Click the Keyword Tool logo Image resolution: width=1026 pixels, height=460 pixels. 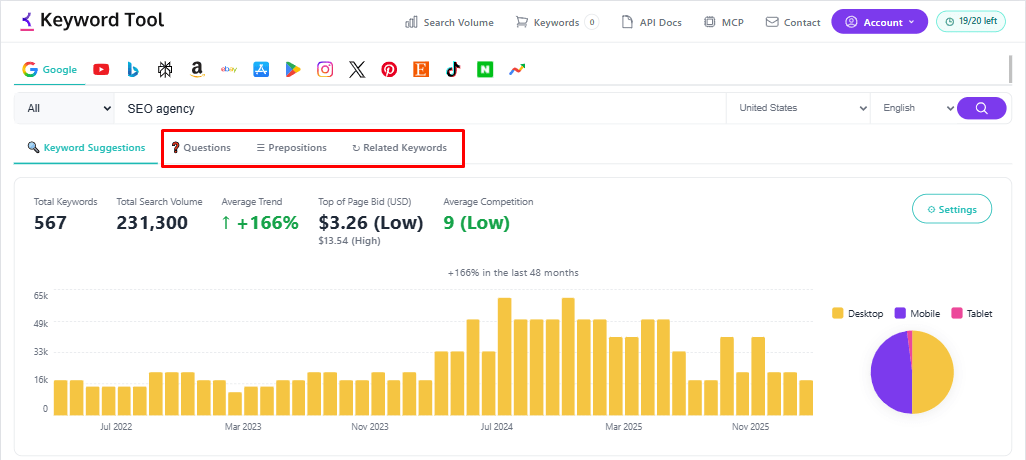(x=91, y=20)
